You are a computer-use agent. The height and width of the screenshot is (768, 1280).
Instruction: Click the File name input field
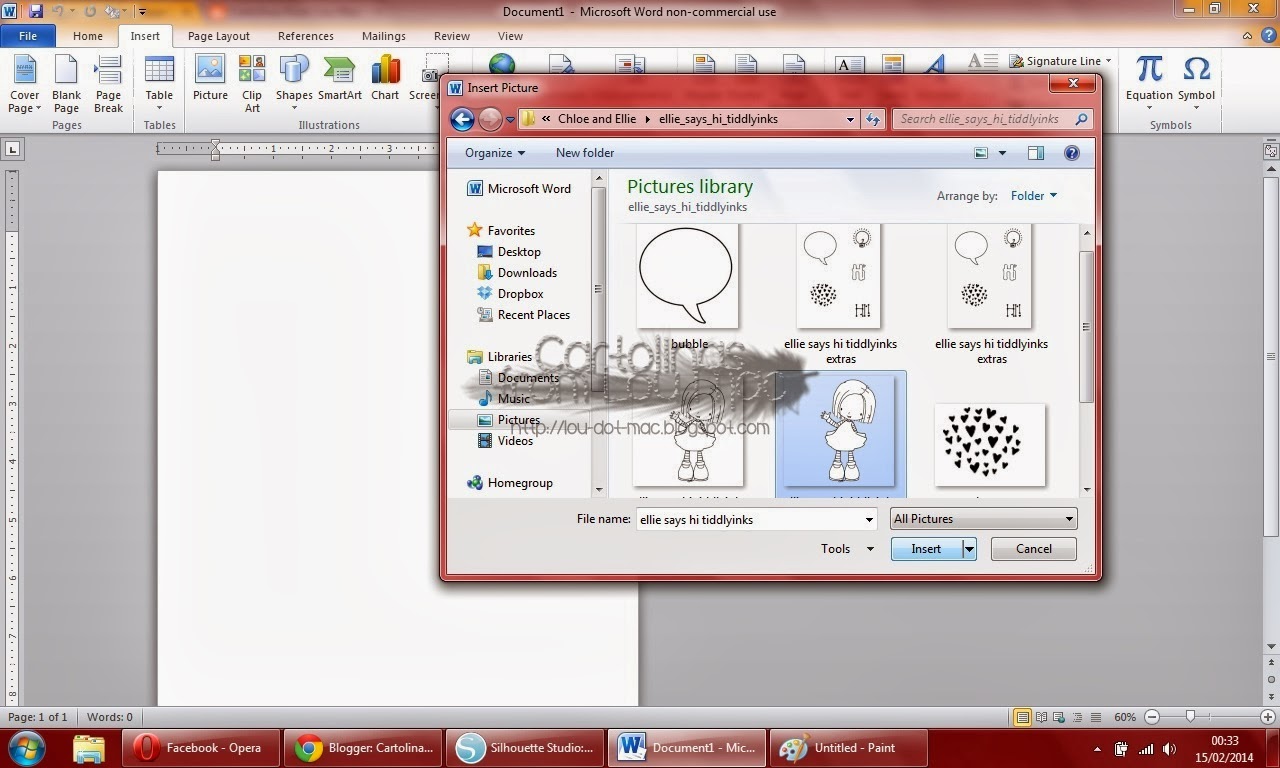[757, 520]
